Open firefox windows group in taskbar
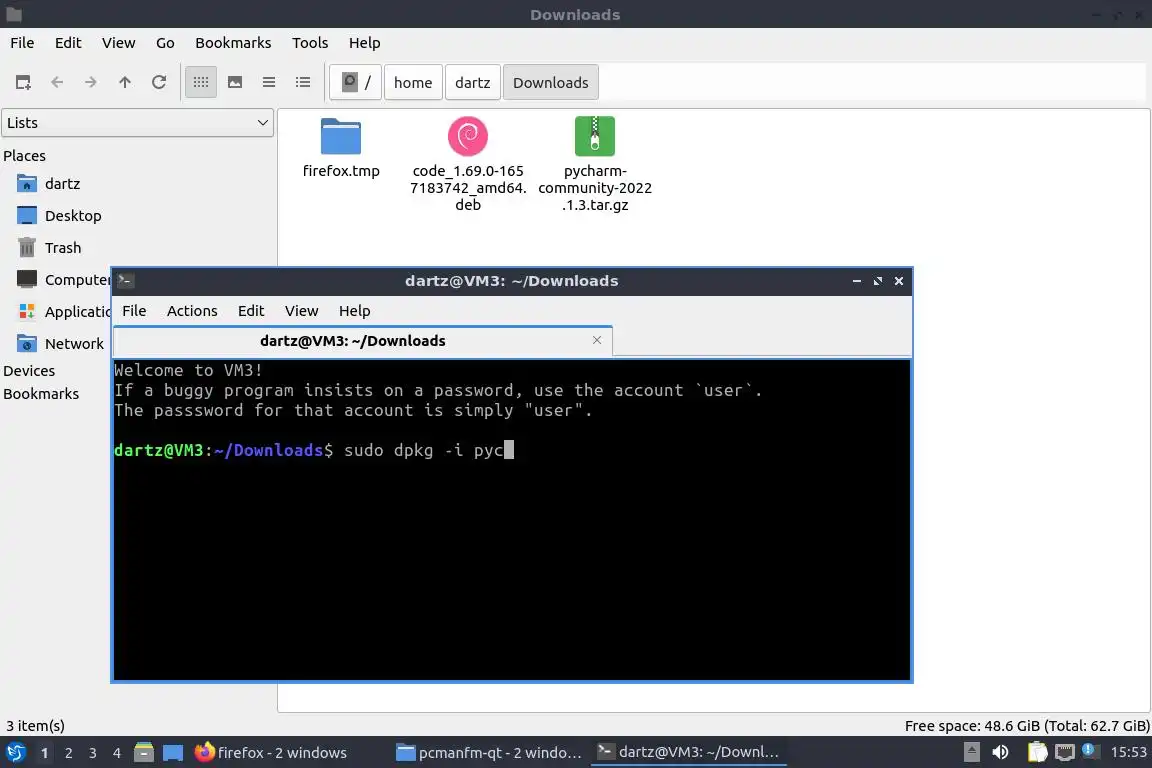The width and height of the screenshot is (1152, 768). tap(270, 753)
